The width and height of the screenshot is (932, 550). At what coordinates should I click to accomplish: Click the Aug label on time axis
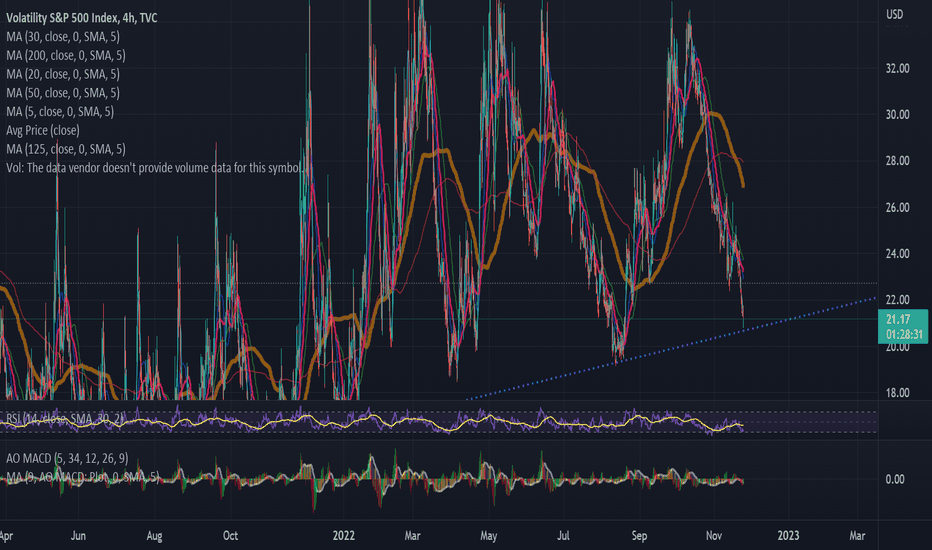(154, 536)
